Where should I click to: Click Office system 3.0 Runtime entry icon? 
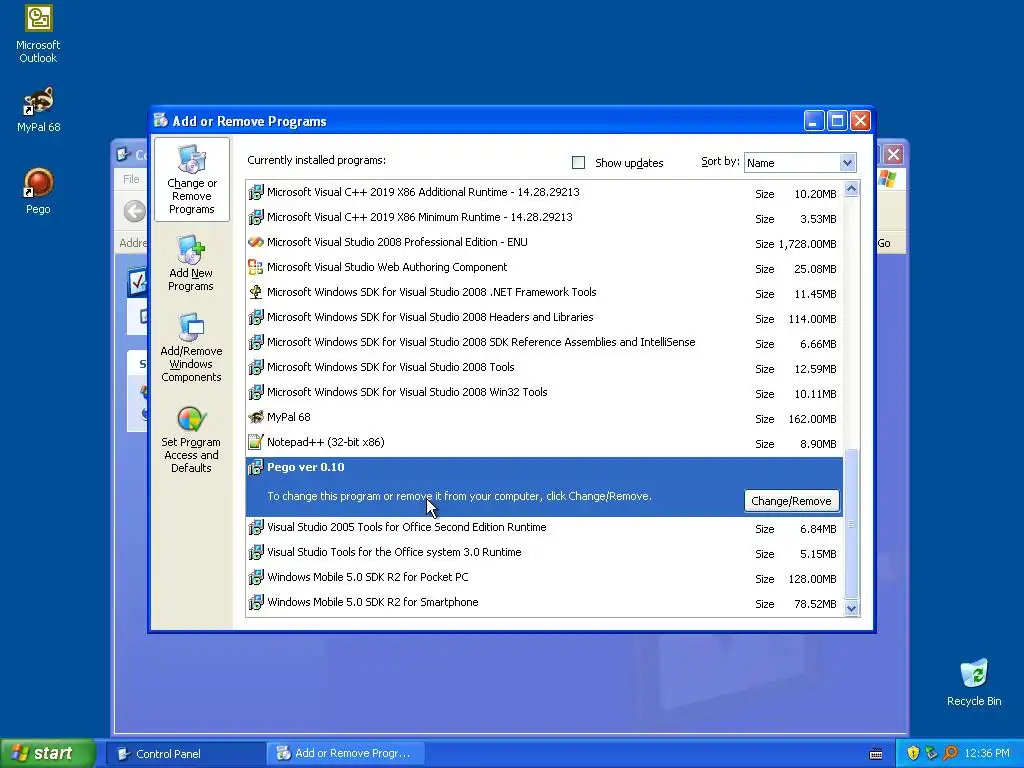click(256, 552)
